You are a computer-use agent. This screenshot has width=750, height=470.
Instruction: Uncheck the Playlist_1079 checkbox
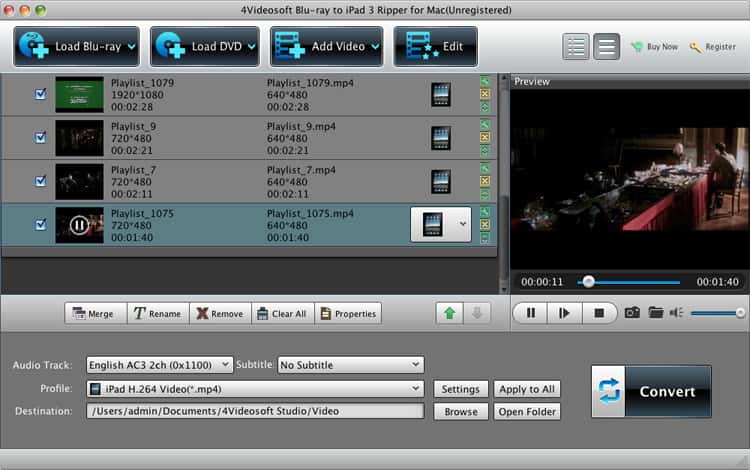point(41,94)
